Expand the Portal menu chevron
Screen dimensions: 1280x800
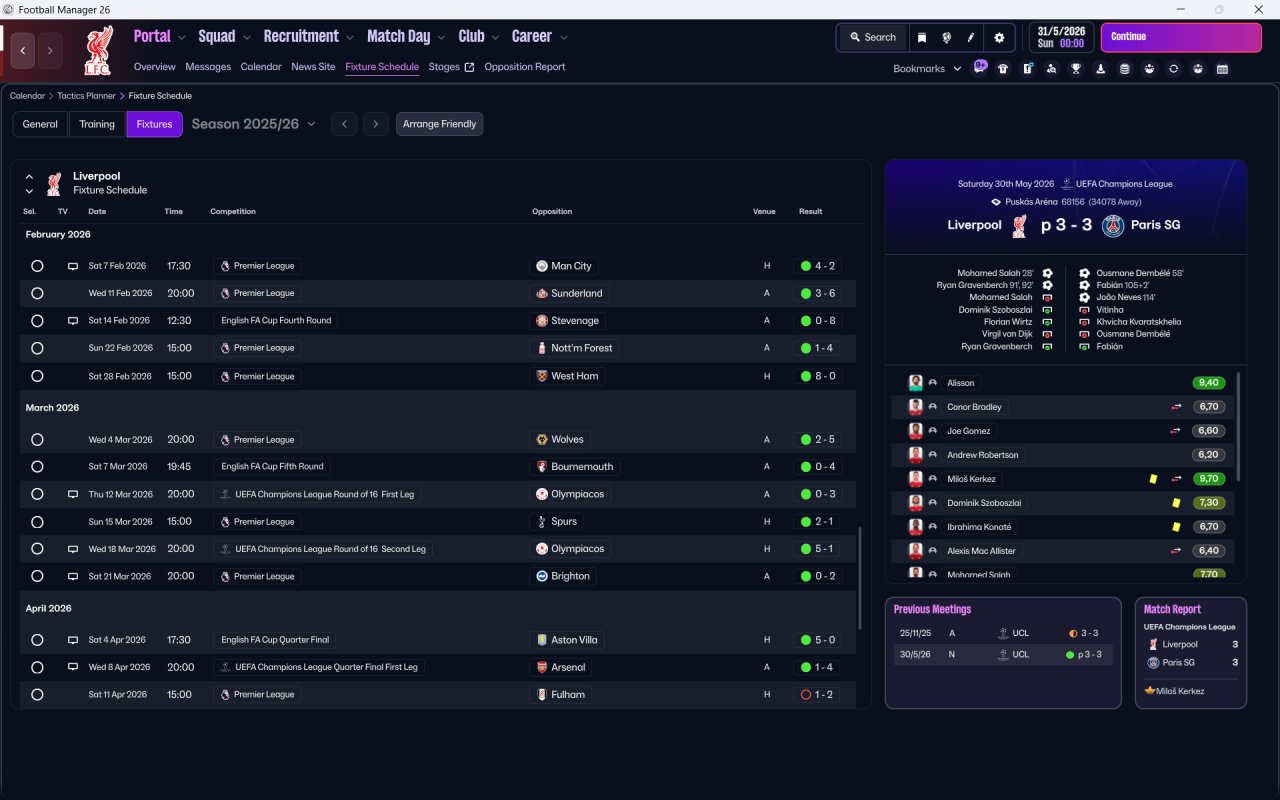pyautogui.click(x=181, y=37)
